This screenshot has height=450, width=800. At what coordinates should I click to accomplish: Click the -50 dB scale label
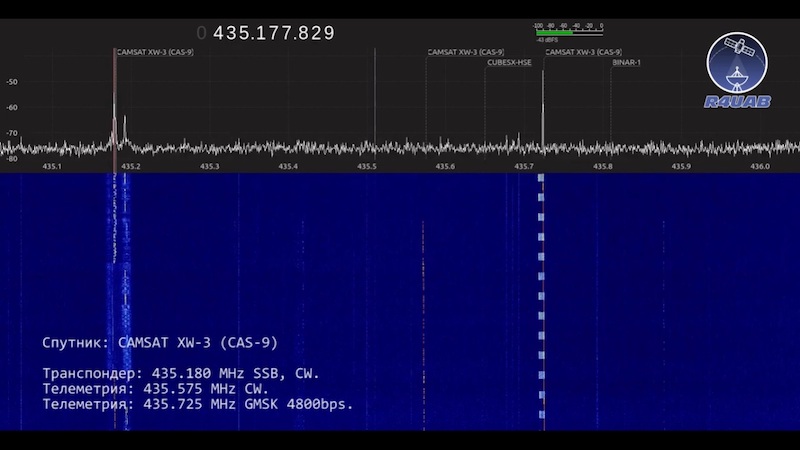click(x=12, y=82)
